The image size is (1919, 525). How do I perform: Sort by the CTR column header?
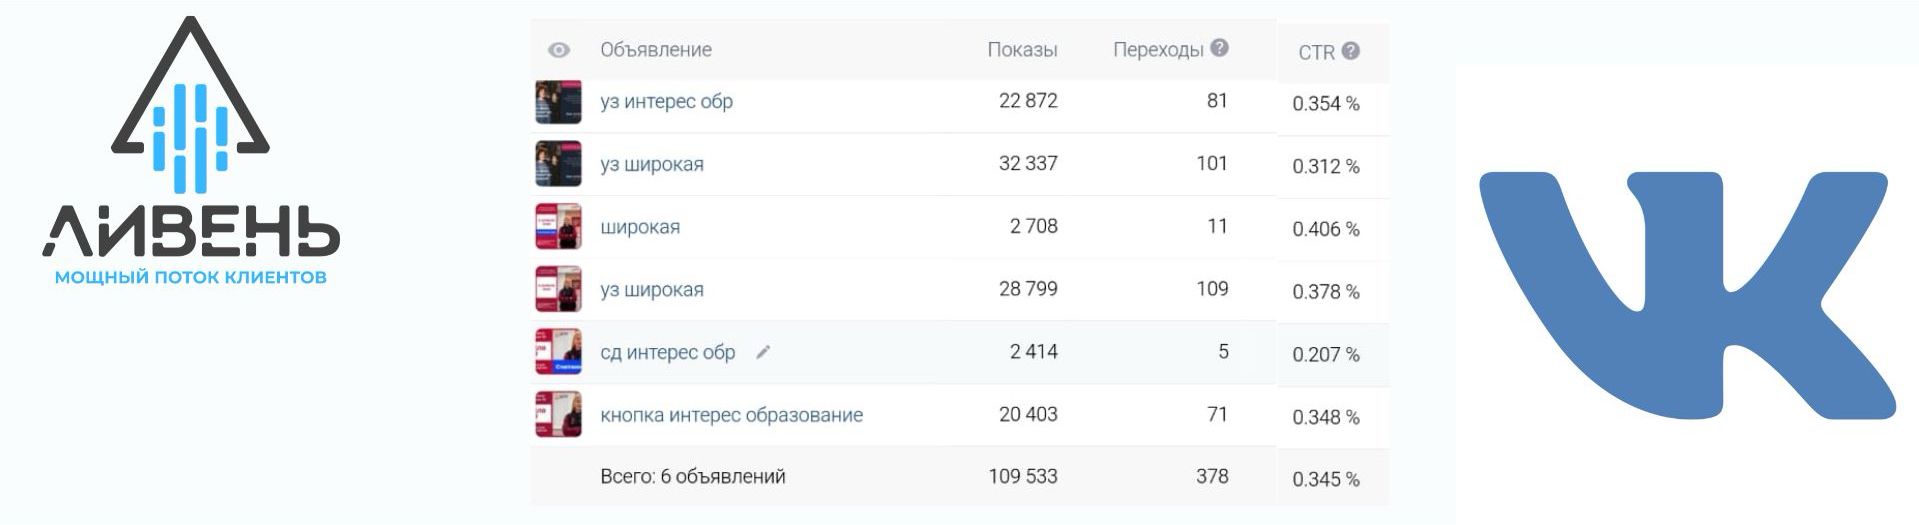point(1316,52)
